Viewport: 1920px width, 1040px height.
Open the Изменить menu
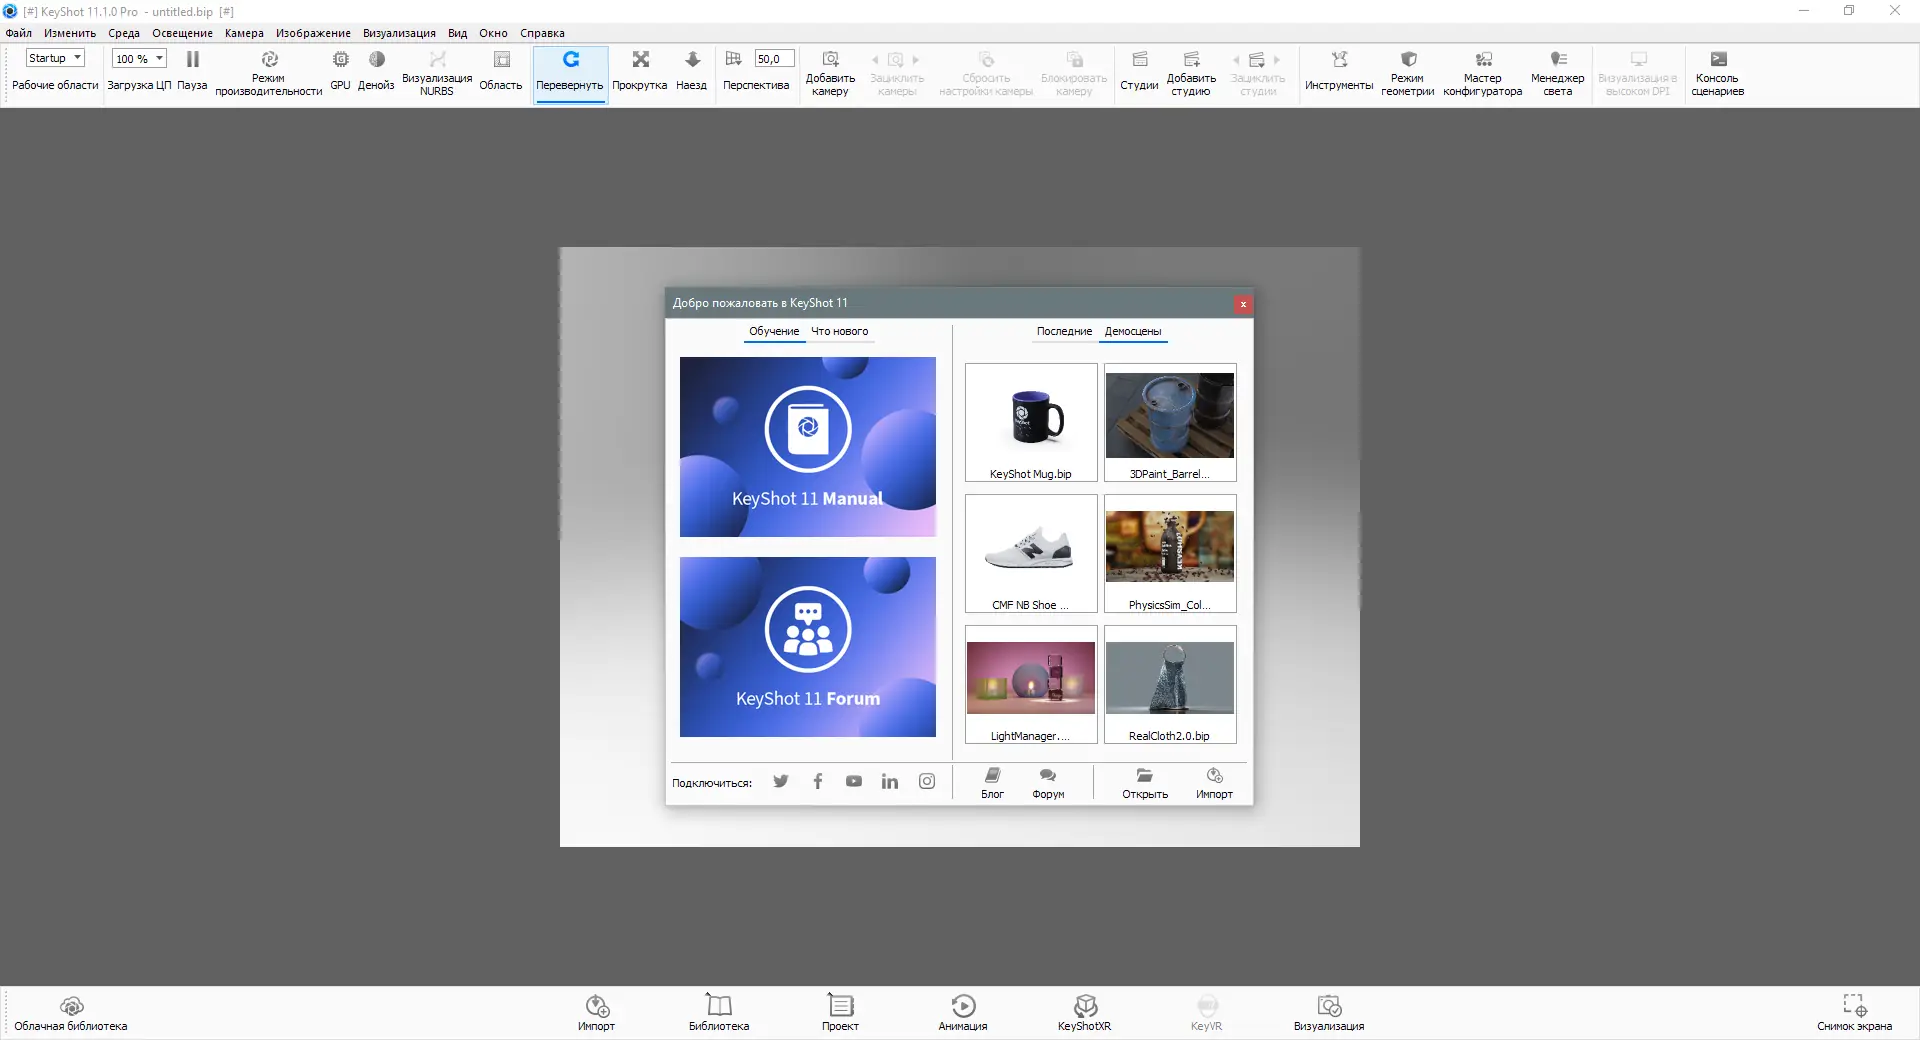click(70, 33)
